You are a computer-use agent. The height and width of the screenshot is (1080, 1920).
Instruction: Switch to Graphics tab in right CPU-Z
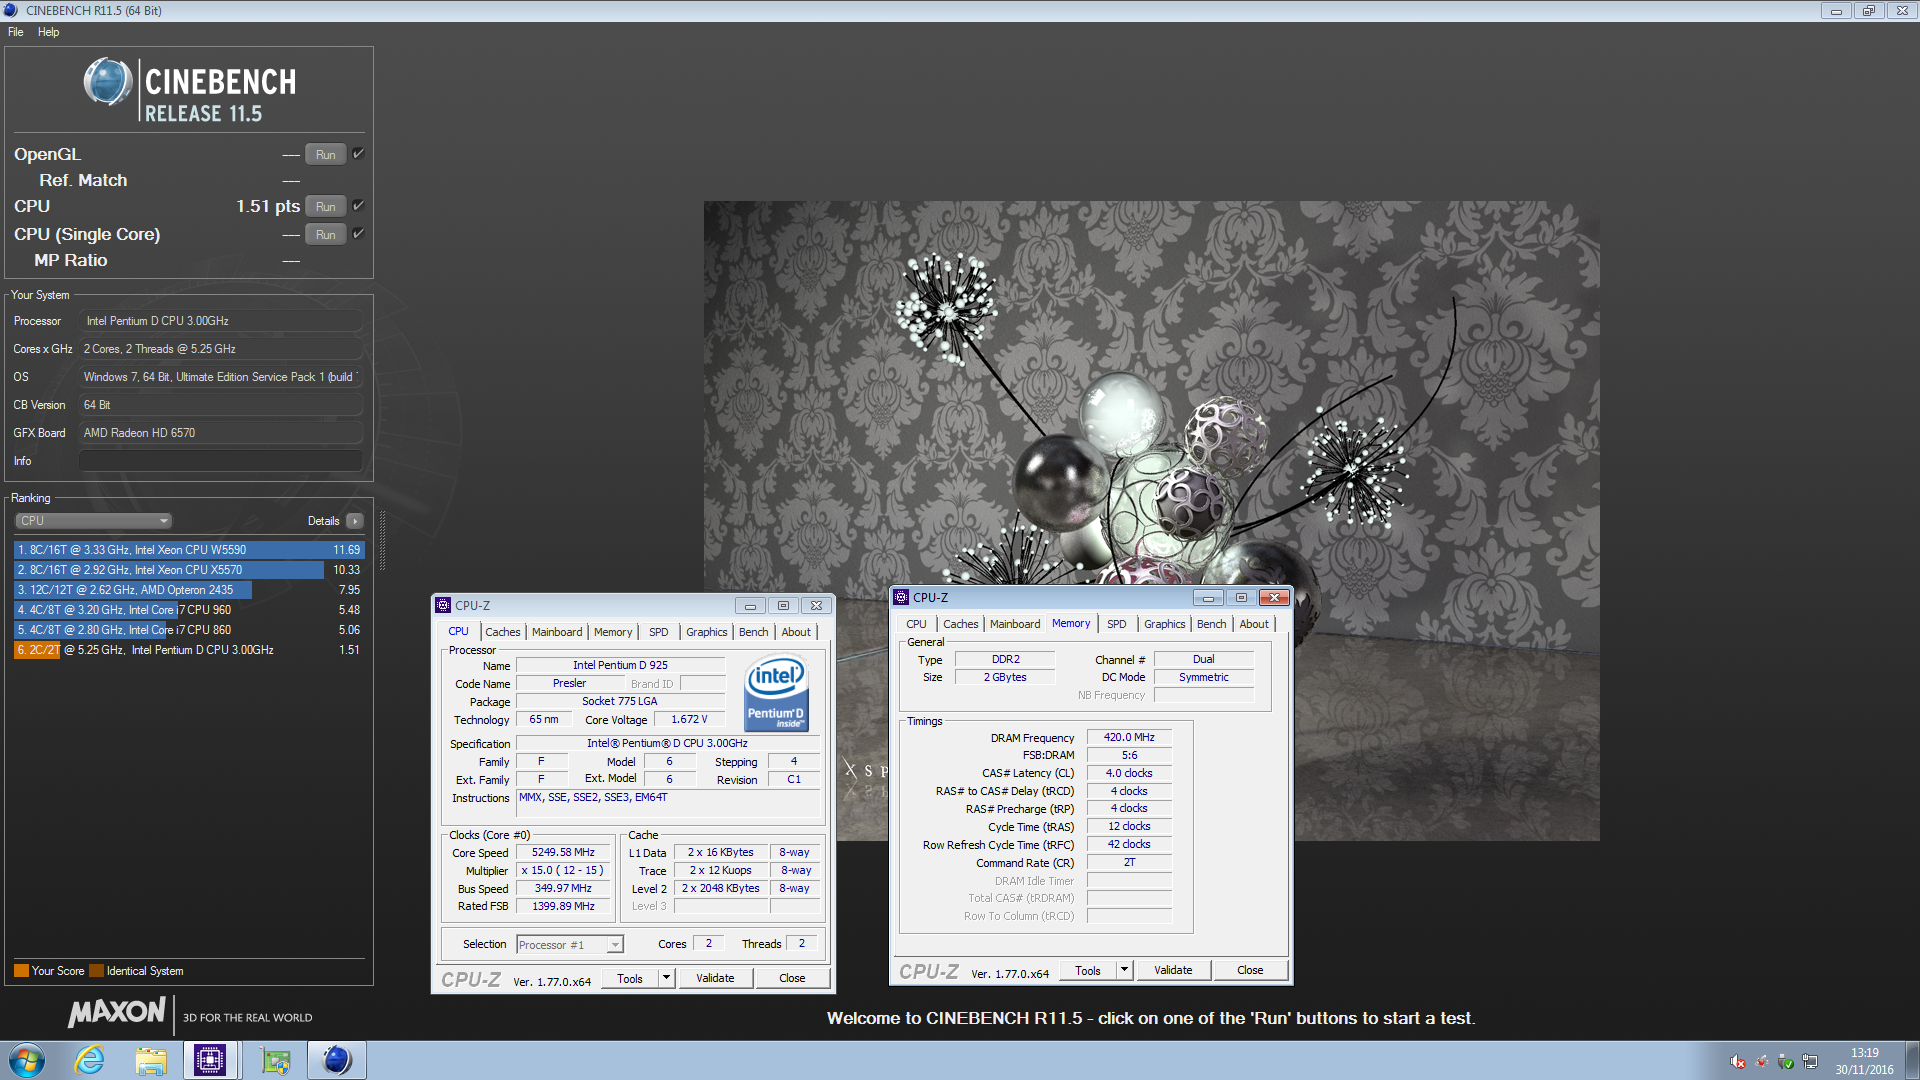[1164, 624]
